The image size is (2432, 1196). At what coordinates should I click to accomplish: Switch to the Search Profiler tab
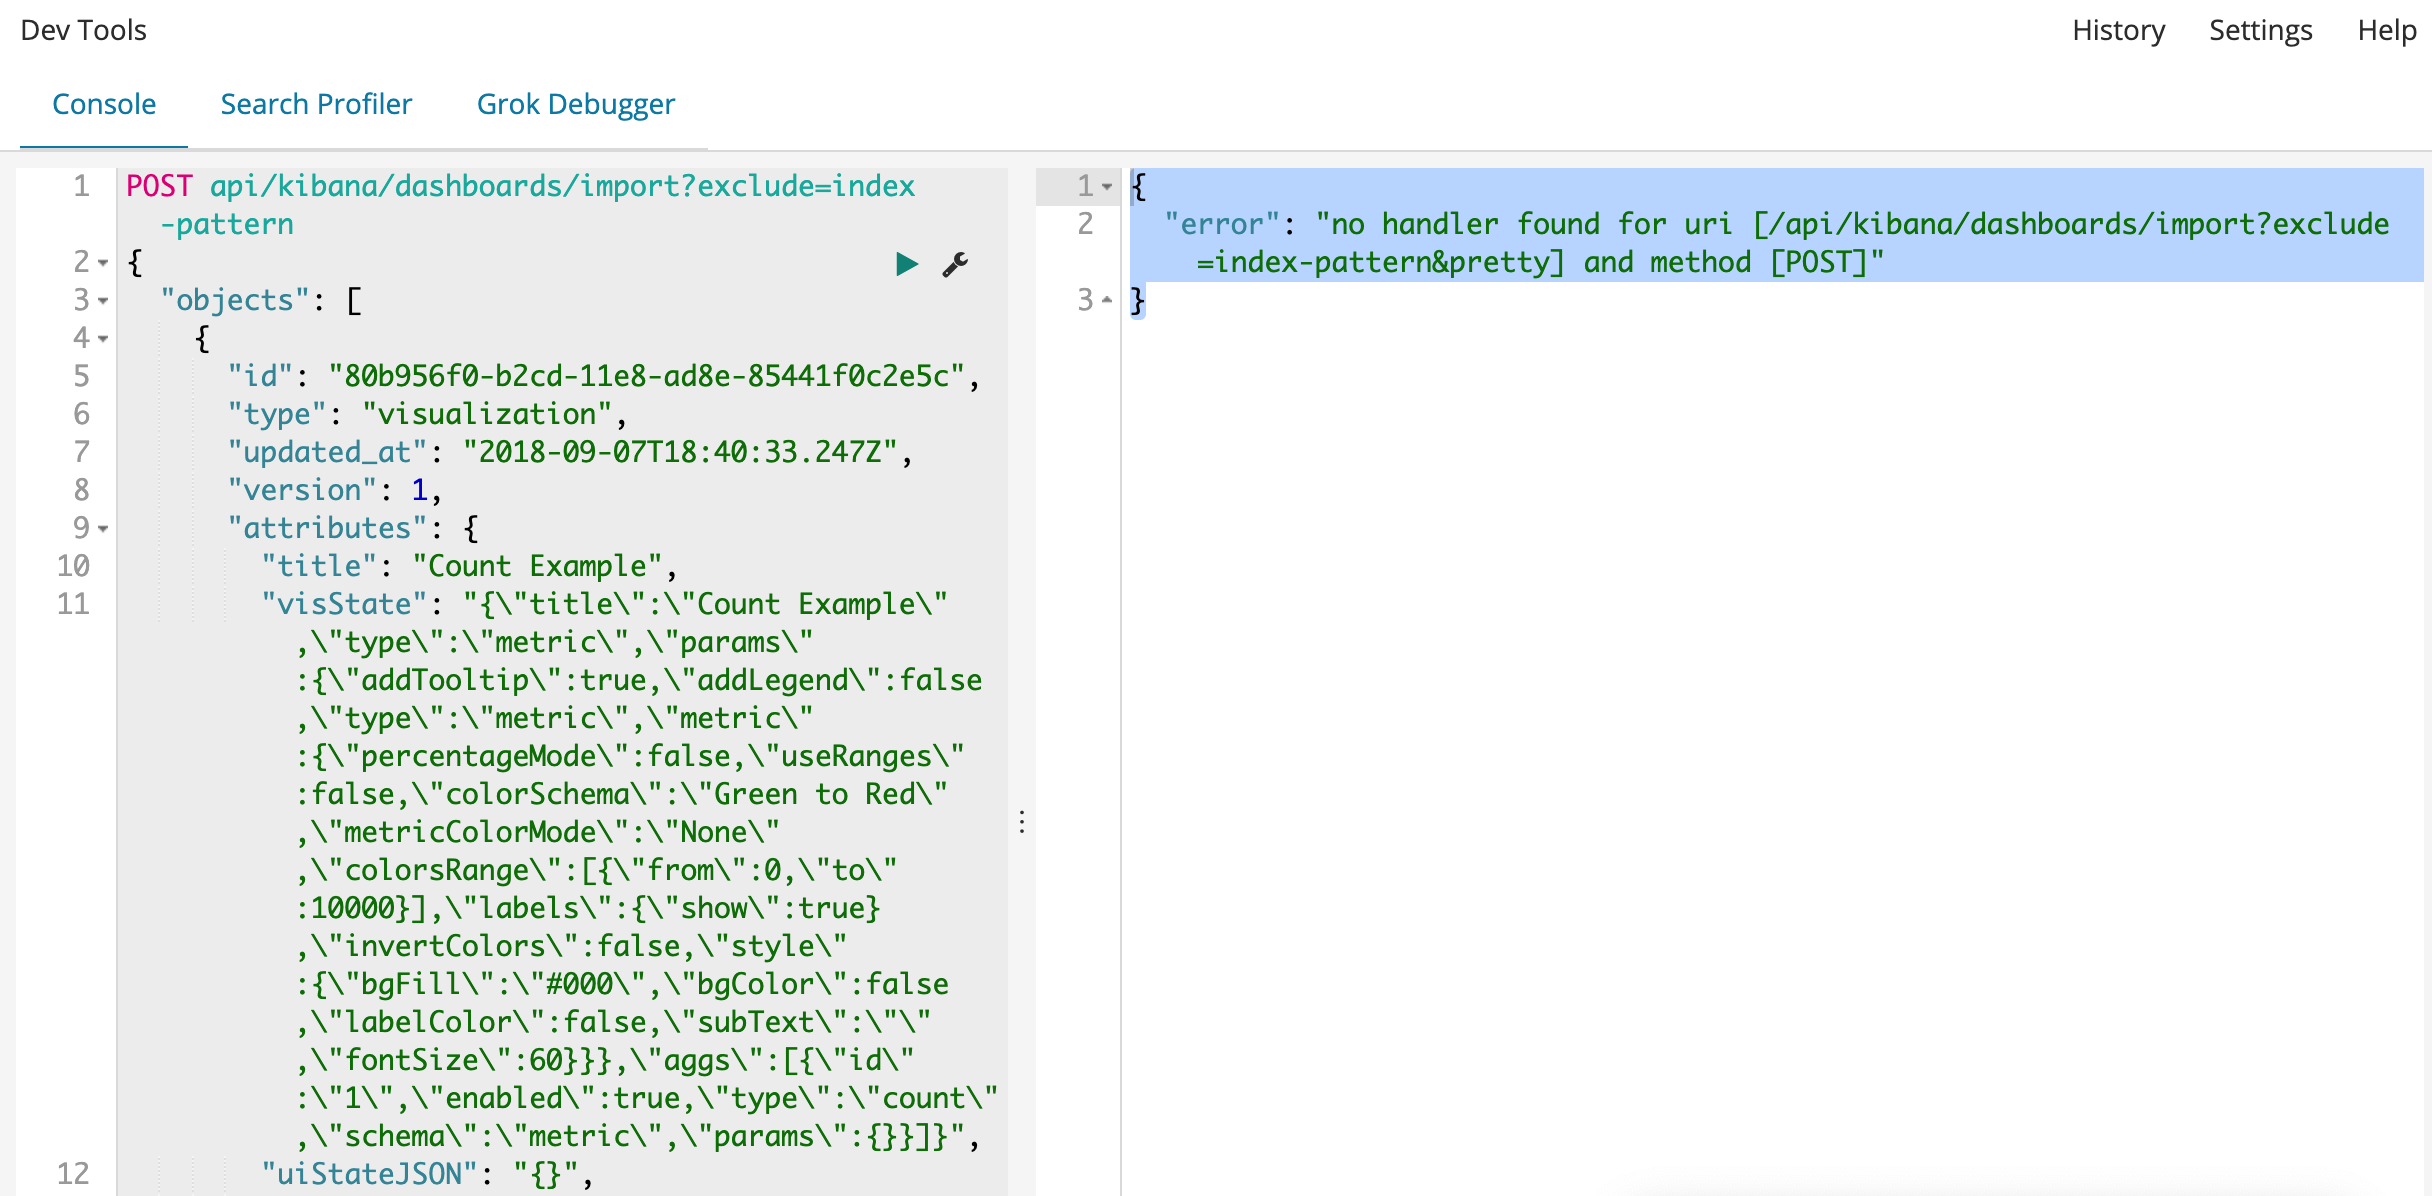(x=316, y=104)
